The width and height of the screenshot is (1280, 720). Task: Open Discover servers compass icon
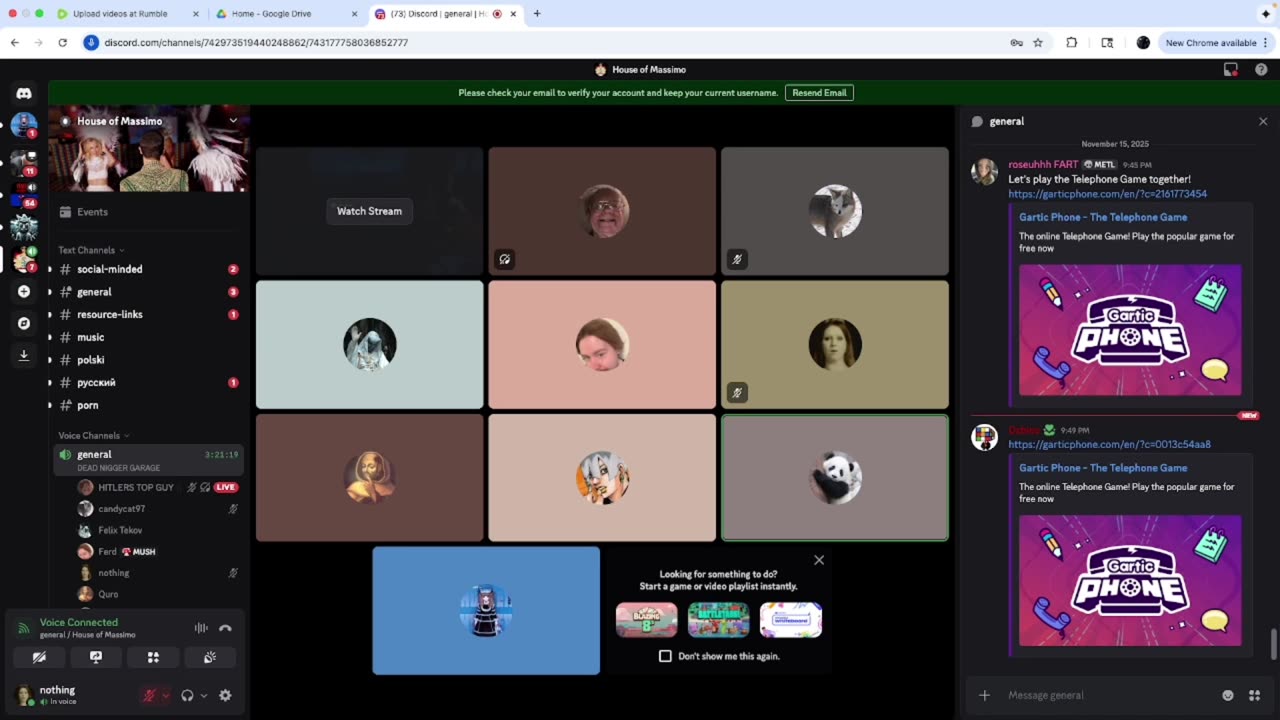coord(24,323)
